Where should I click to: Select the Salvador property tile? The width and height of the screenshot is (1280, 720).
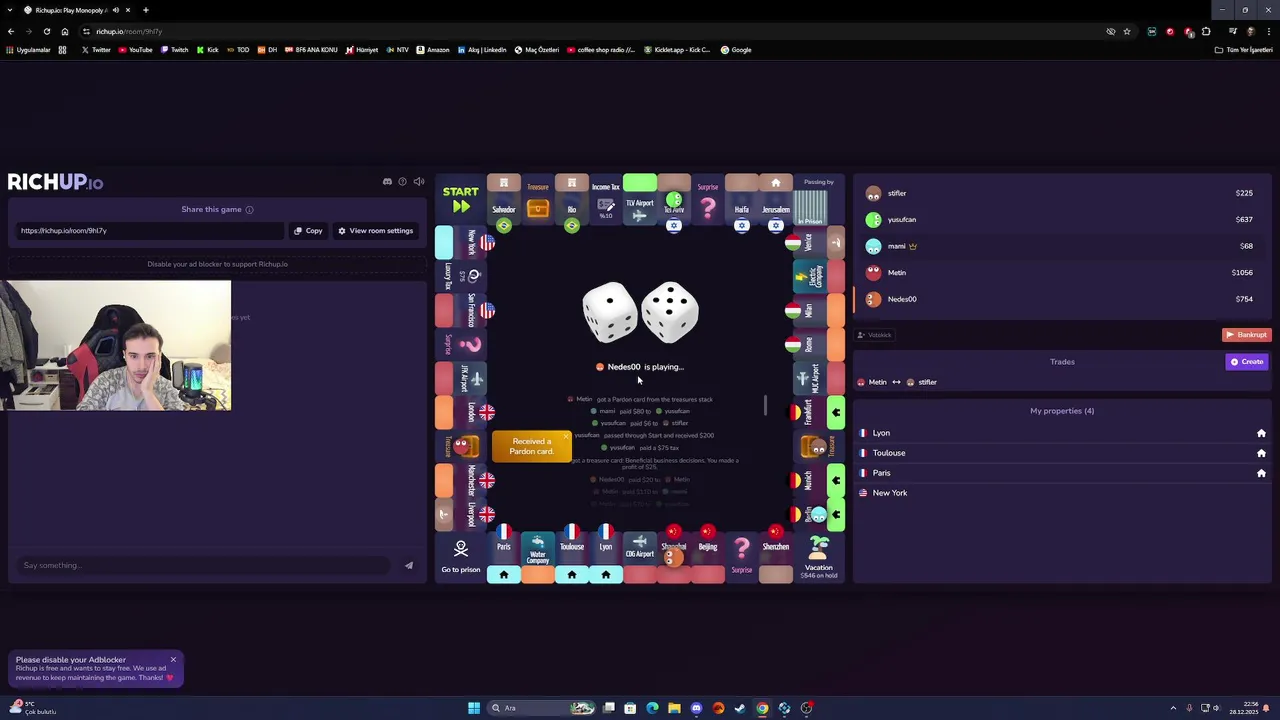[504, 201]
